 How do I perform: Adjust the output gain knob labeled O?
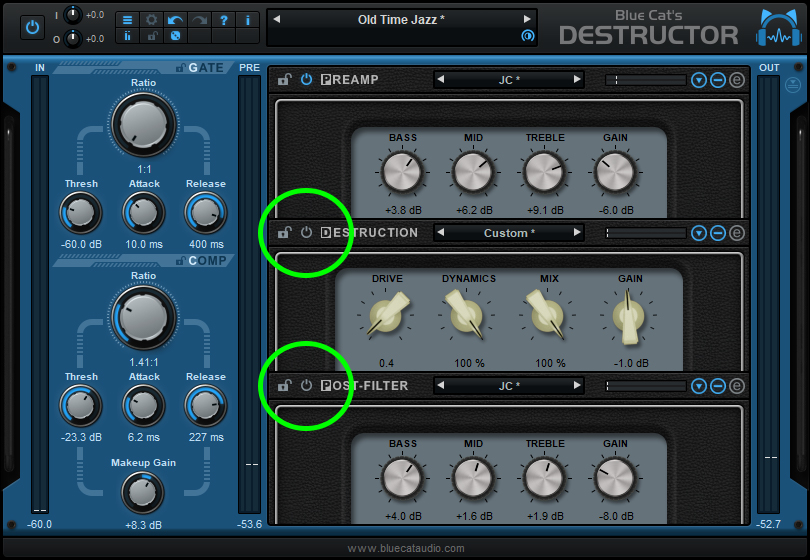pyautogui.click(x=72, y=39)
